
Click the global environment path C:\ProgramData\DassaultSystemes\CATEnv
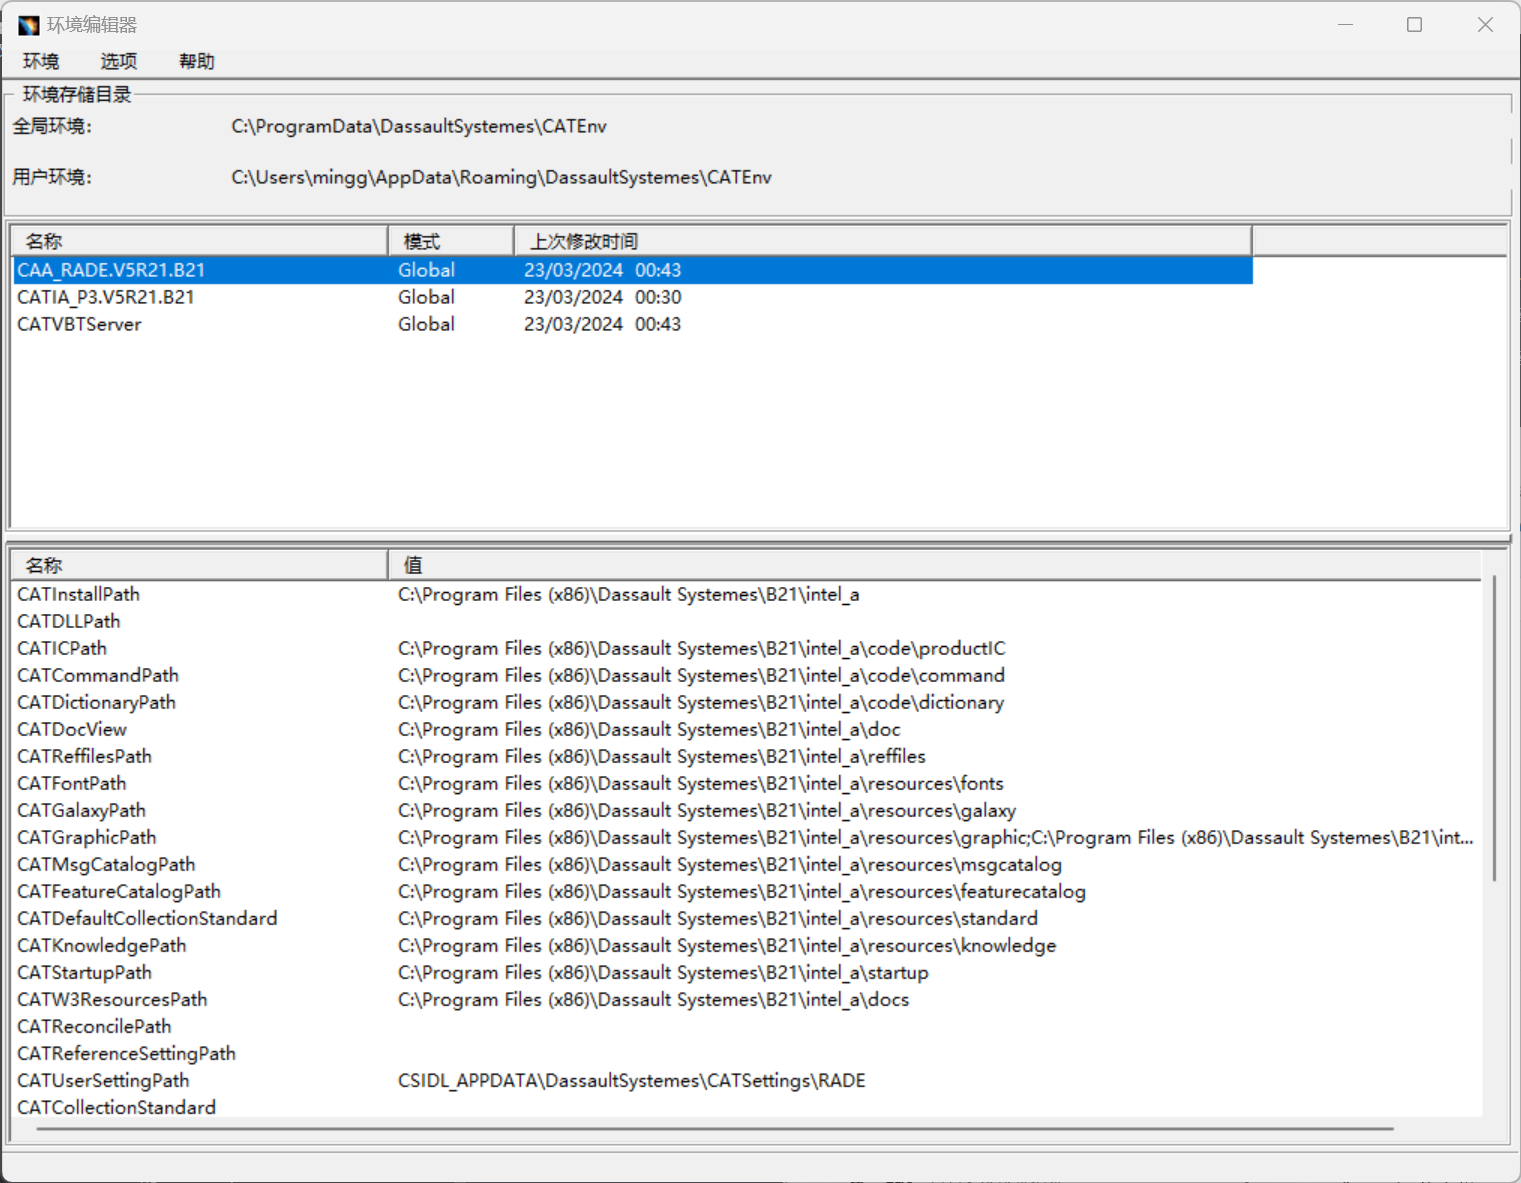(419, 126)
